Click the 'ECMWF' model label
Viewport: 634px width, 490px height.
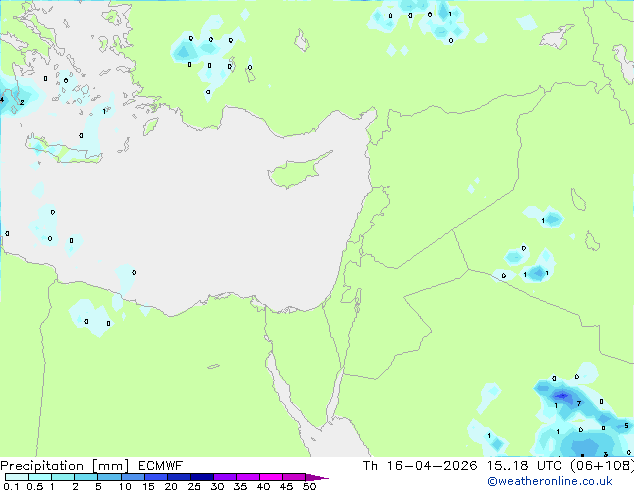tap(161, 466)
